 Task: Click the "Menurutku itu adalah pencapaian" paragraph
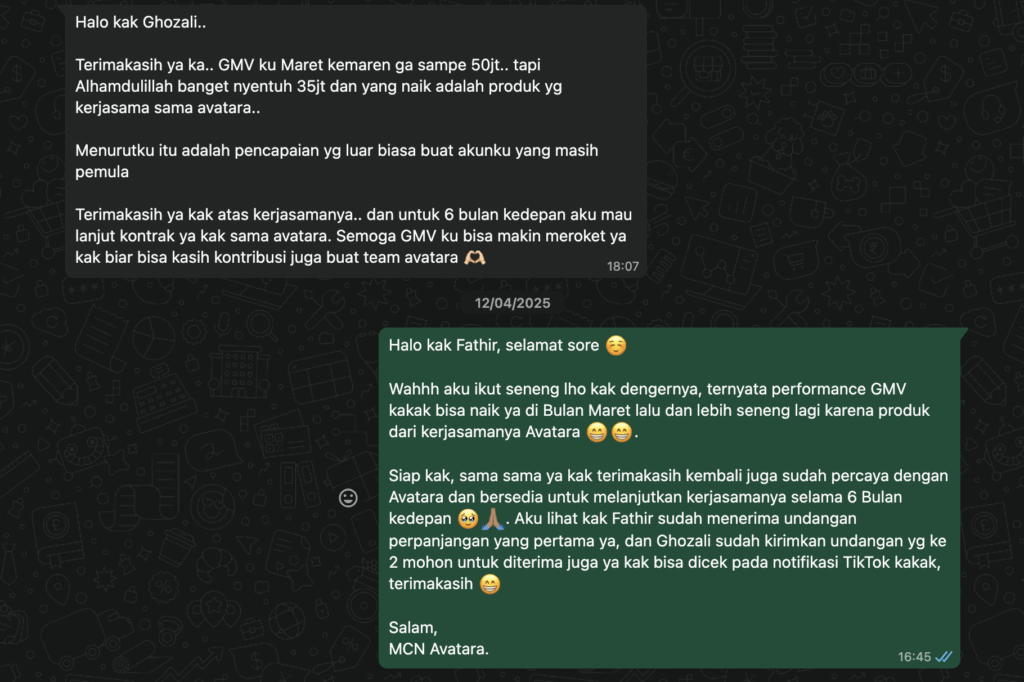pyautogui.click(x=336, y=161)
